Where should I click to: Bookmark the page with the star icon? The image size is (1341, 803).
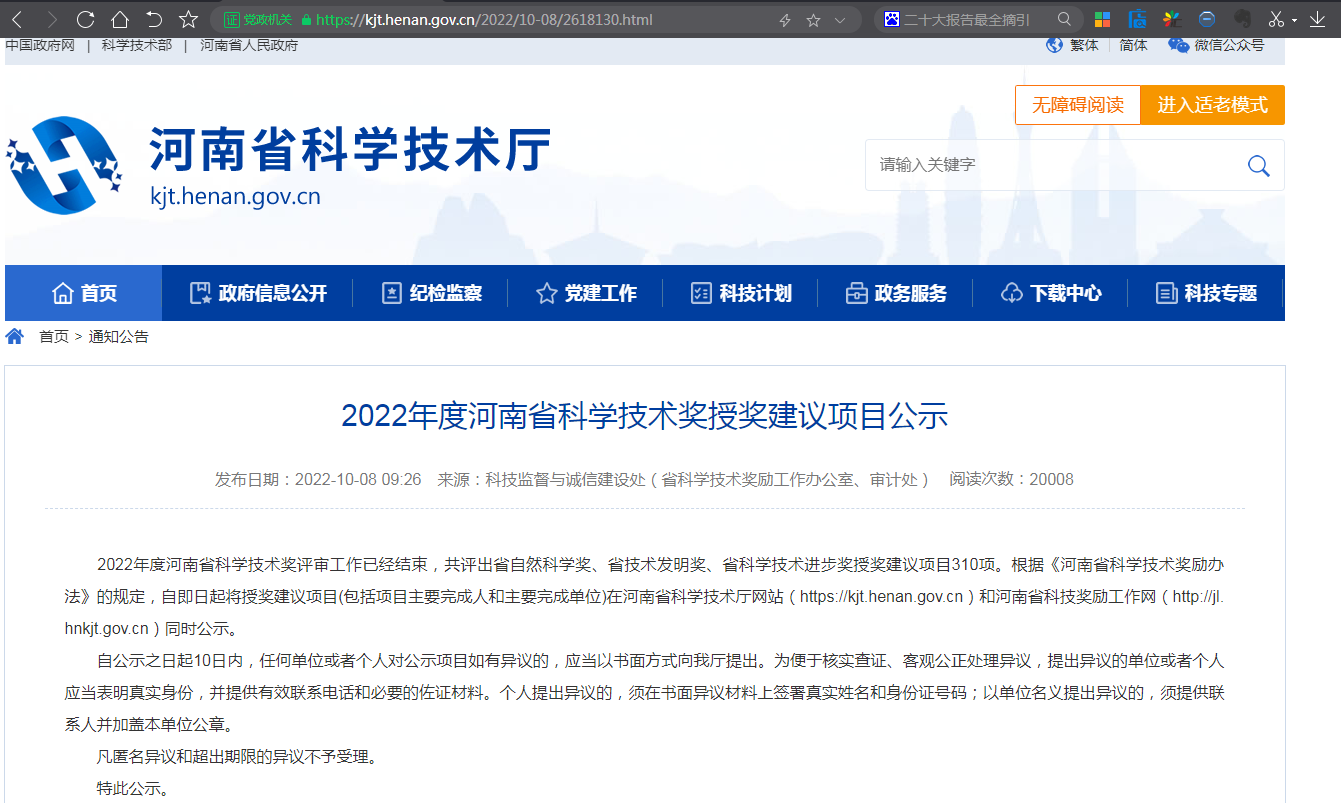coord(188,17)
